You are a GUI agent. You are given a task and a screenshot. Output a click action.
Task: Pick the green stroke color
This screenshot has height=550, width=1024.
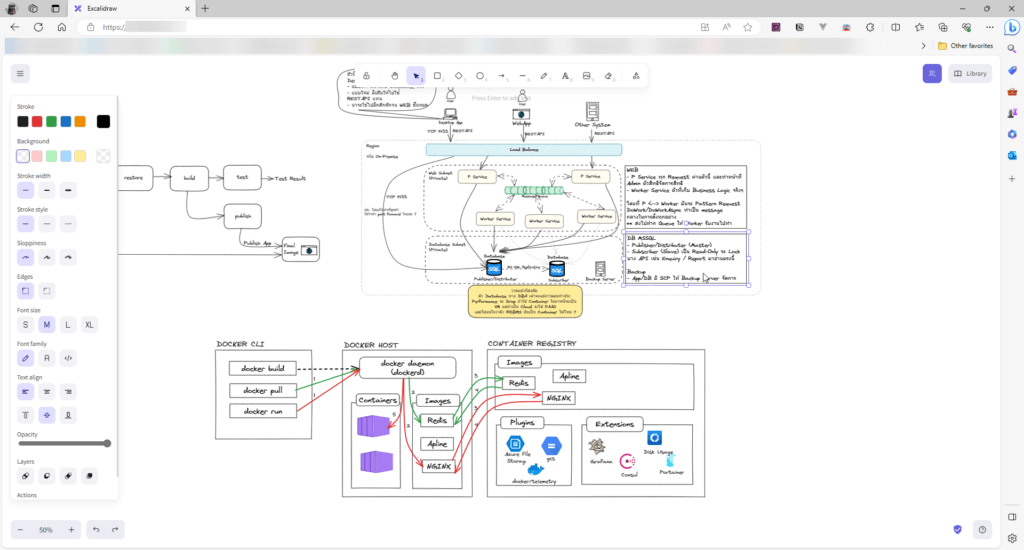pyautogui.click(x=52, y=121)
